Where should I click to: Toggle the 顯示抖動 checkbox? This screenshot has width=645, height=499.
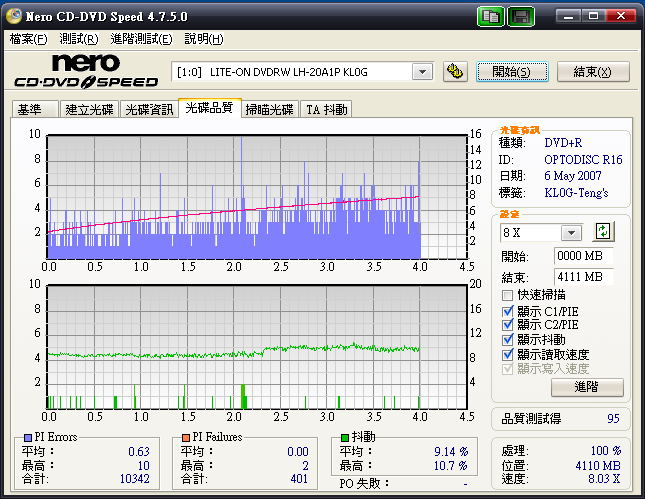[x=508, y=339]
